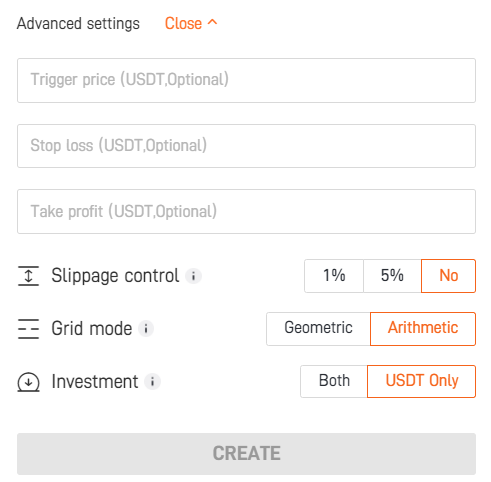Set slippage control to 5%
491x482 pixels.
(392, 276)
